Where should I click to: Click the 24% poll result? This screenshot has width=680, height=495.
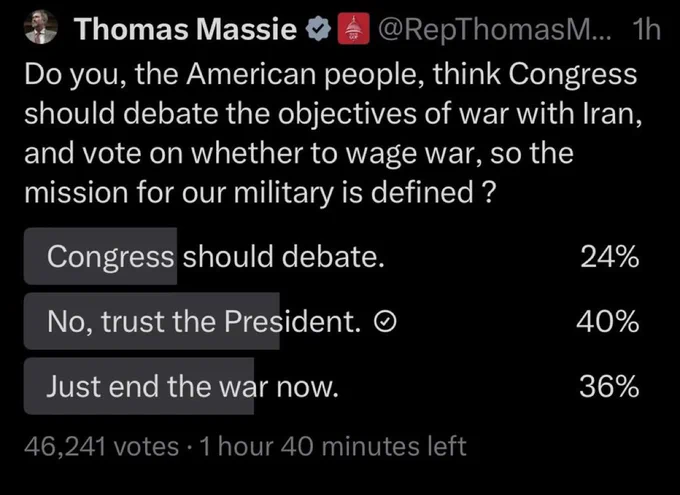tap(609, 256)
